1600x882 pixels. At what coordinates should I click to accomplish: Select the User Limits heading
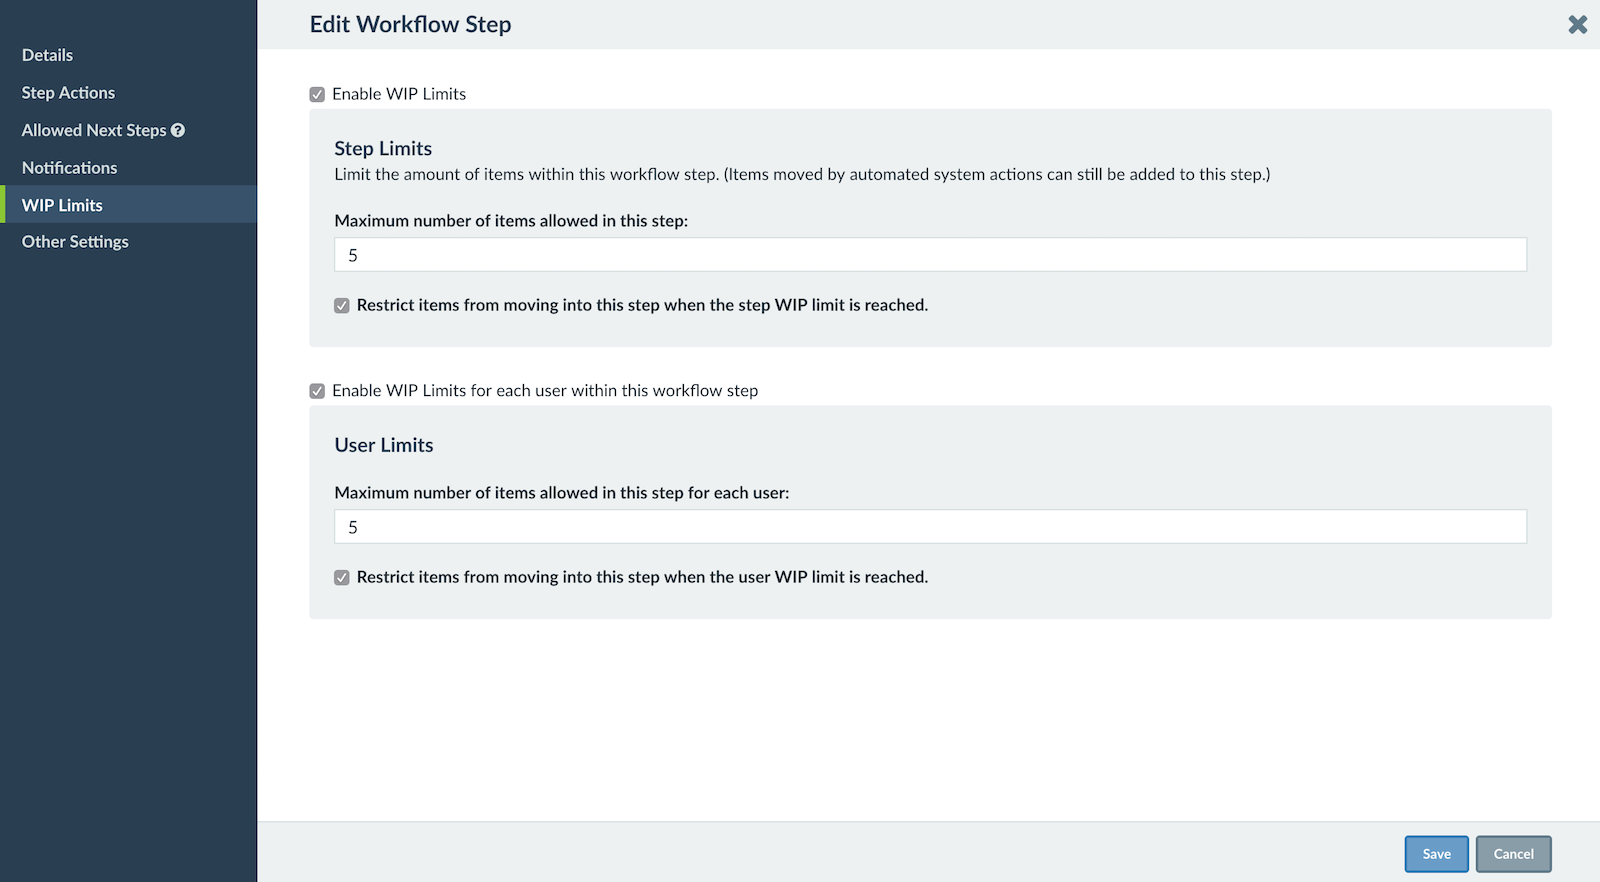click(384, 445)
